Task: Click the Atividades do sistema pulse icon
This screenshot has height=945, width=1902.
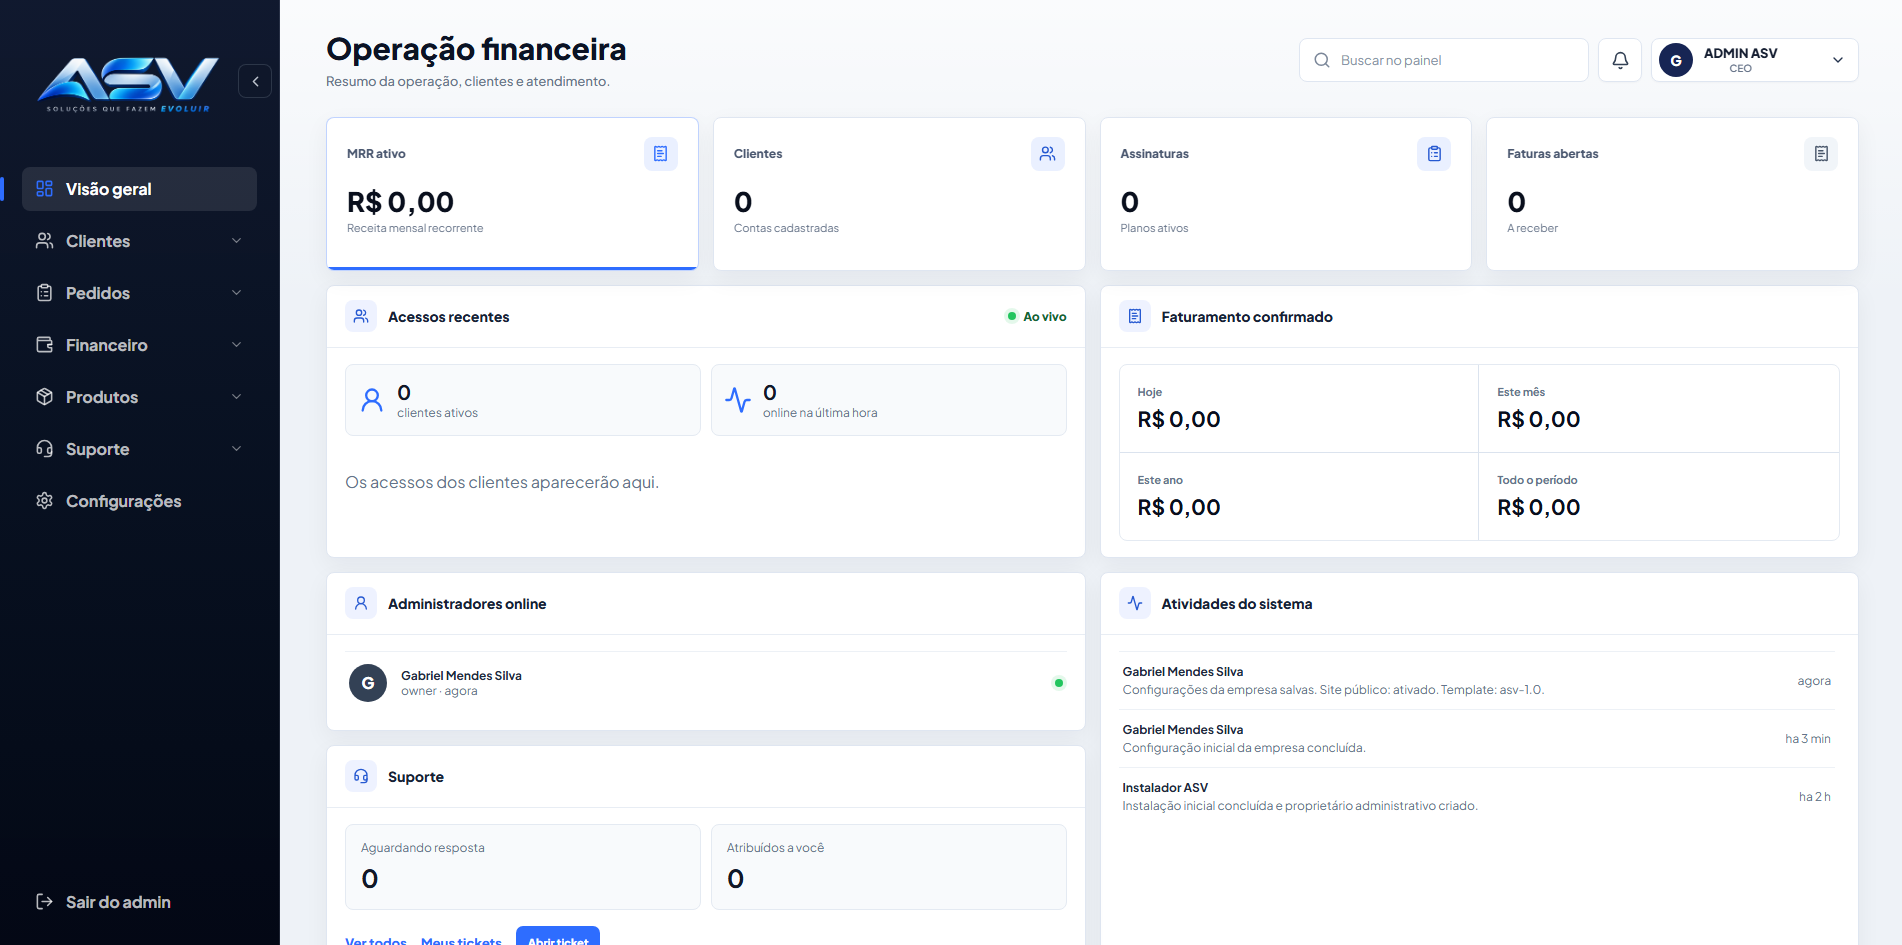Action: (x=1135, y=604)
